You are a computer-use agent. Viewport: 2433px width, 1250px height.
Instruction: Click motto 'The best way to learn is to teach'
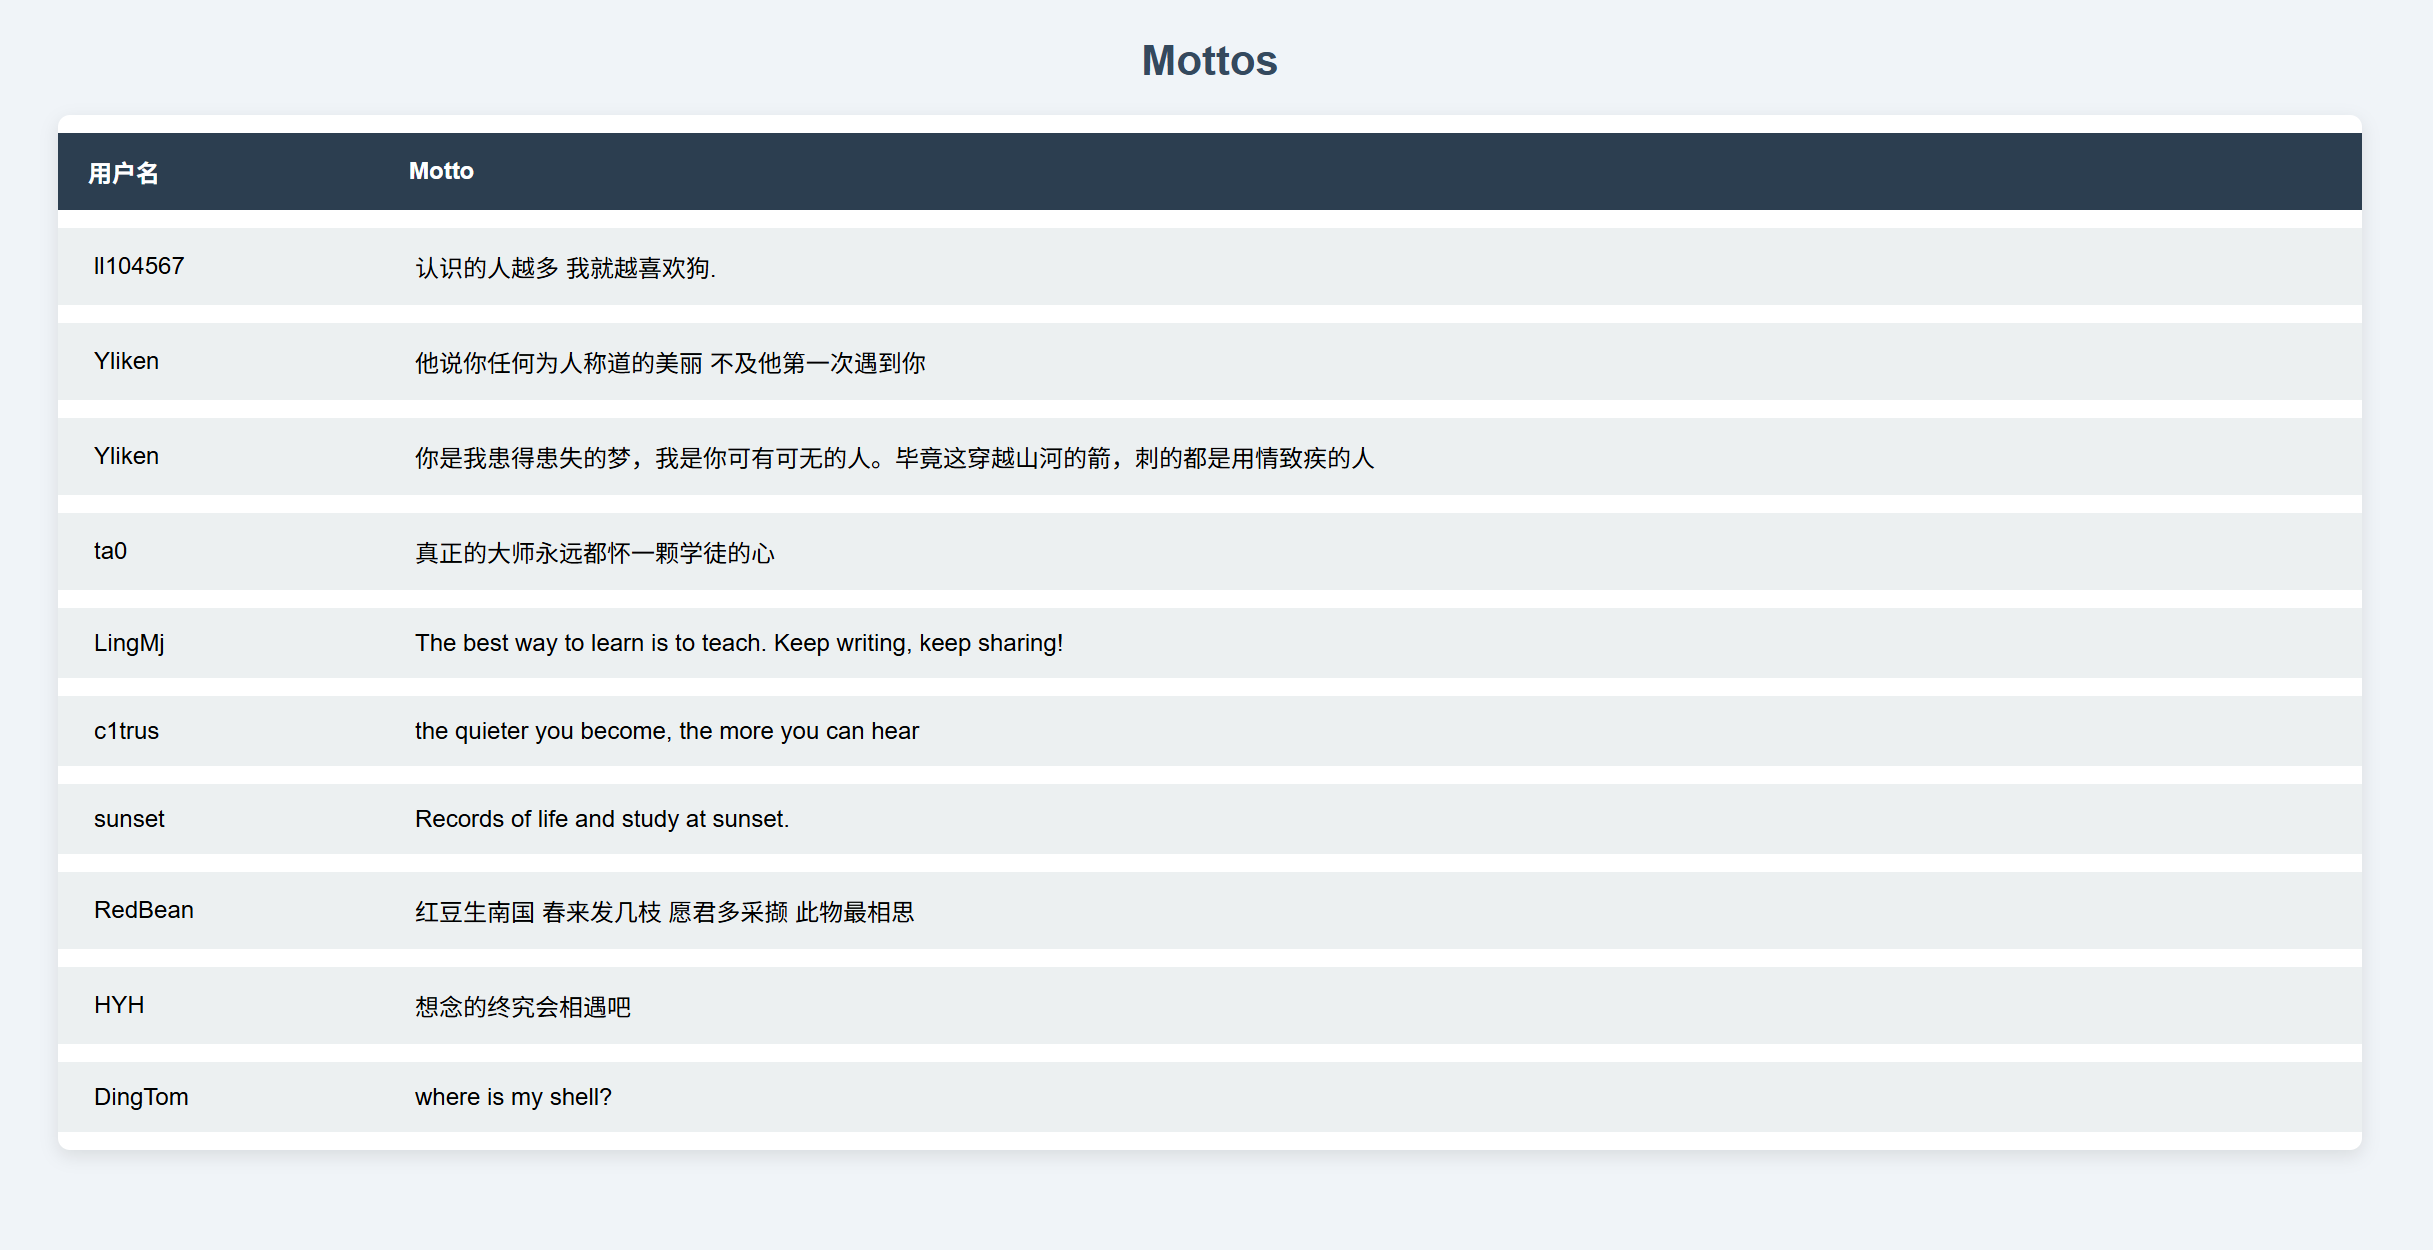click(738, 643)
